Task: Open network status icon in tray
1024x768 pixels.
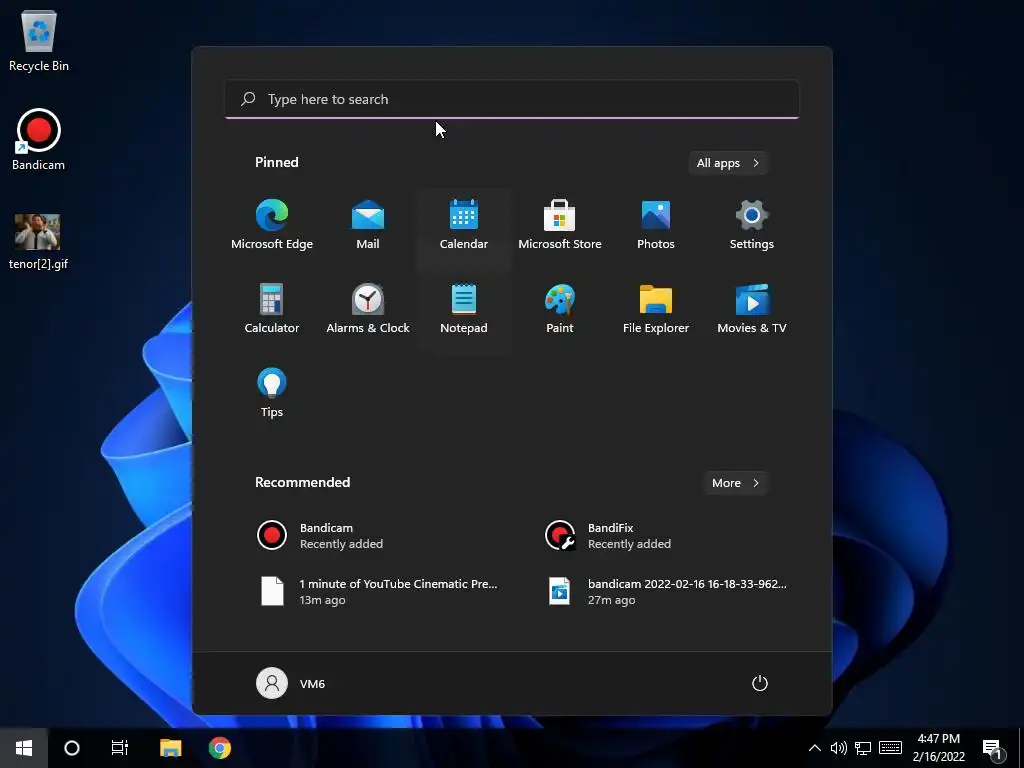Action: tap(863, 748)
